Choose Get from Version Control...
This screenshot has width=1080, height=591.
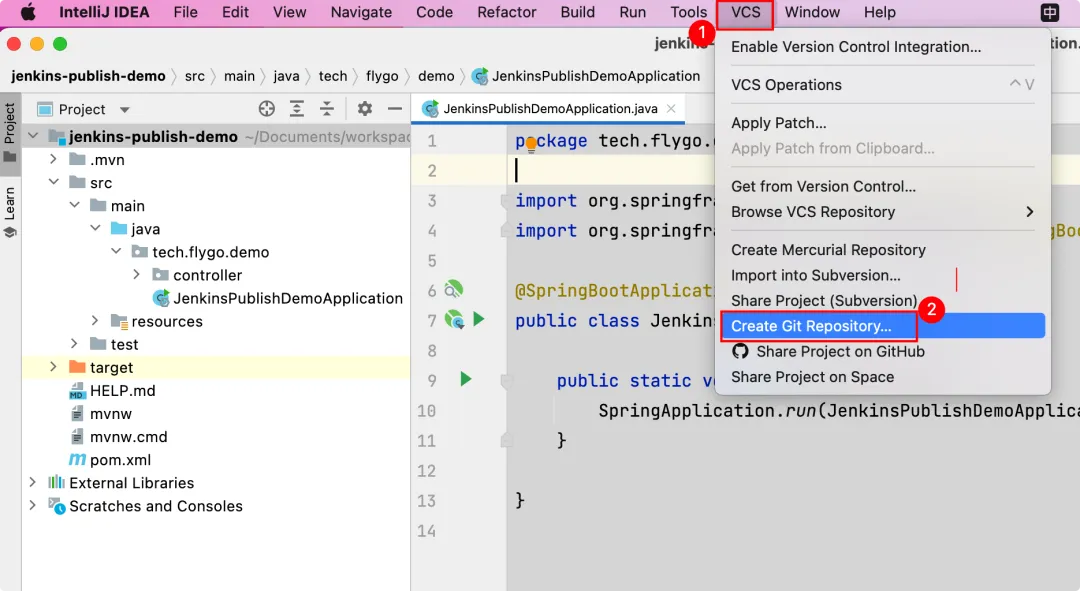[882, 186]
